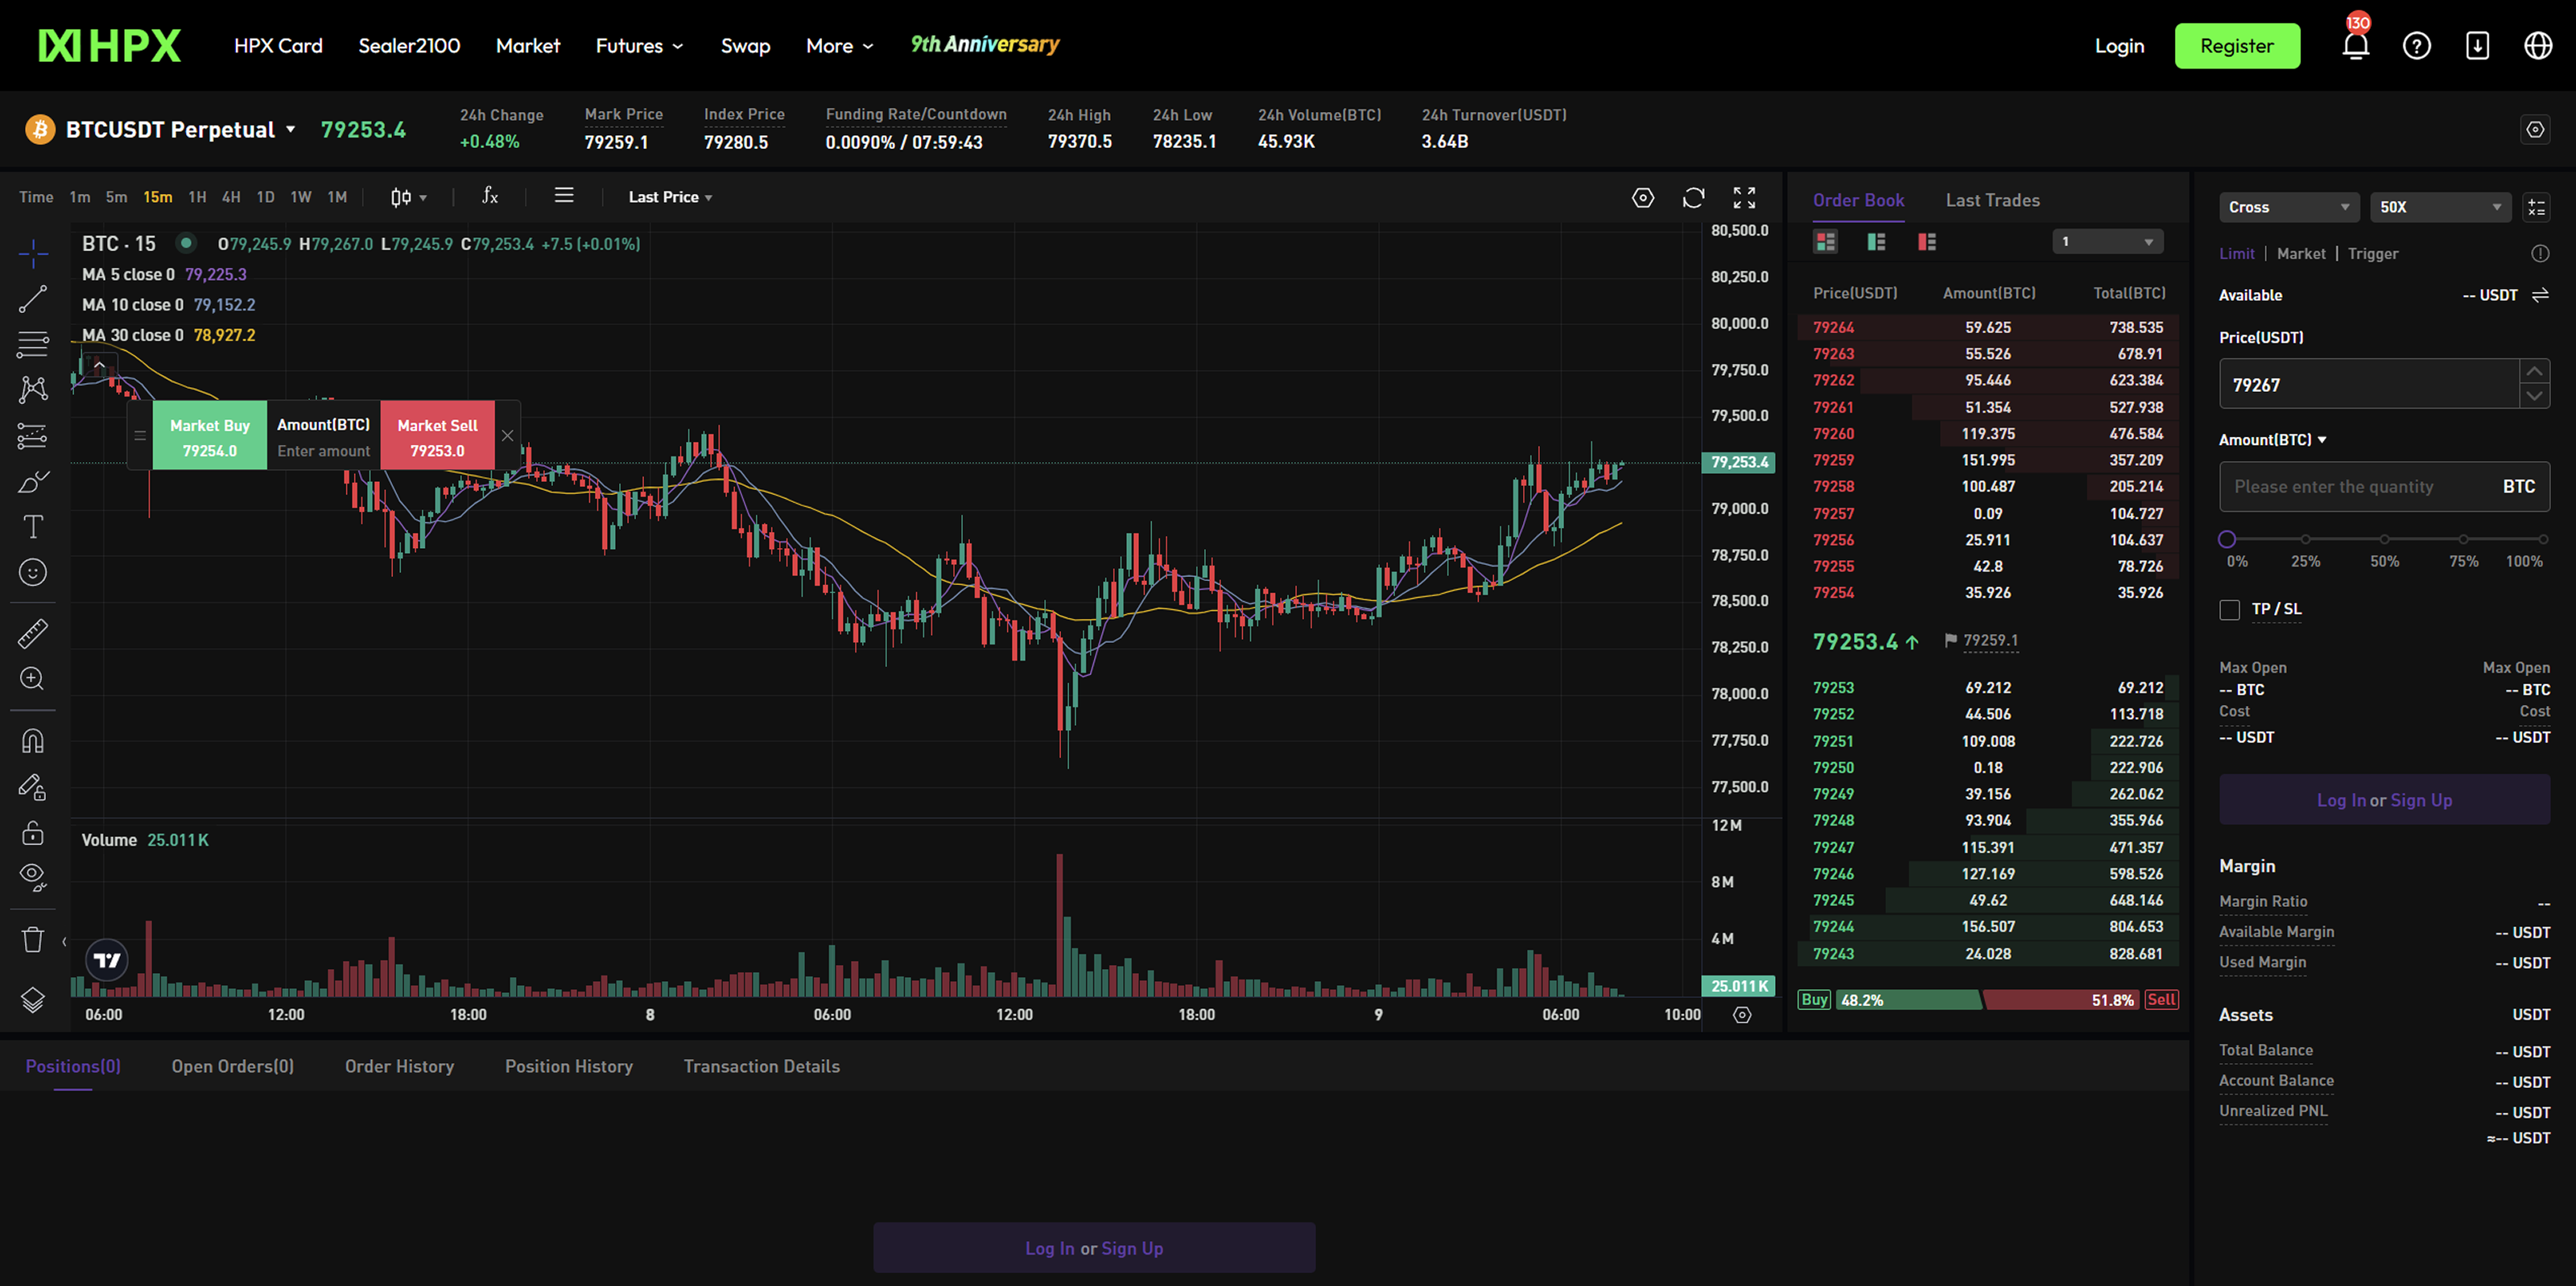Open the indicators fx menu

pyautogui.click(x=490, y=196)
